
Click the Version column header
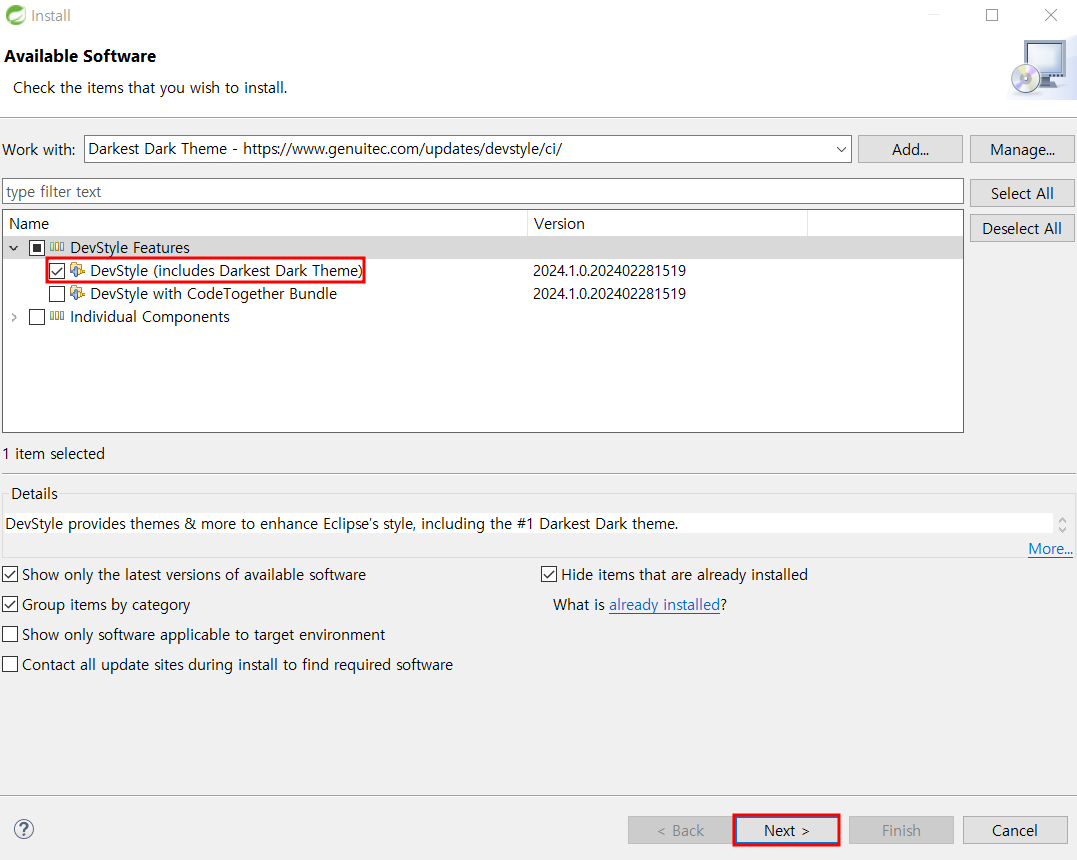click(x=667, y=224)
